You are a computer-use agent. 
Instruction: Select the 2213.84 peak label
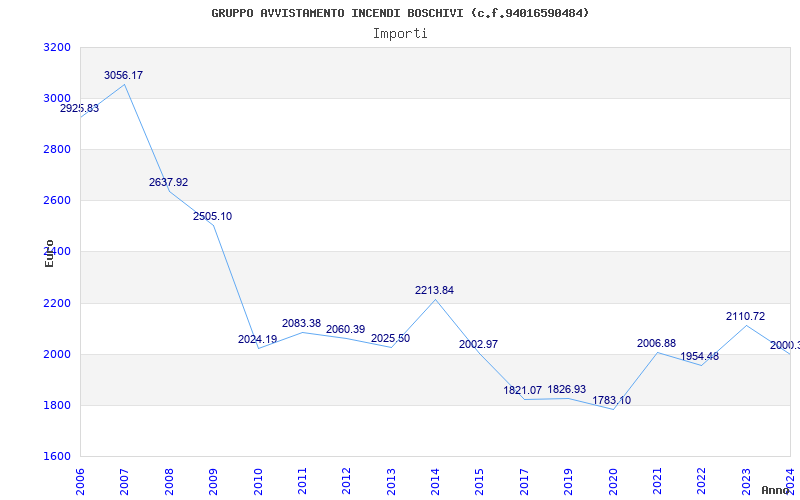tap(434, 290)
